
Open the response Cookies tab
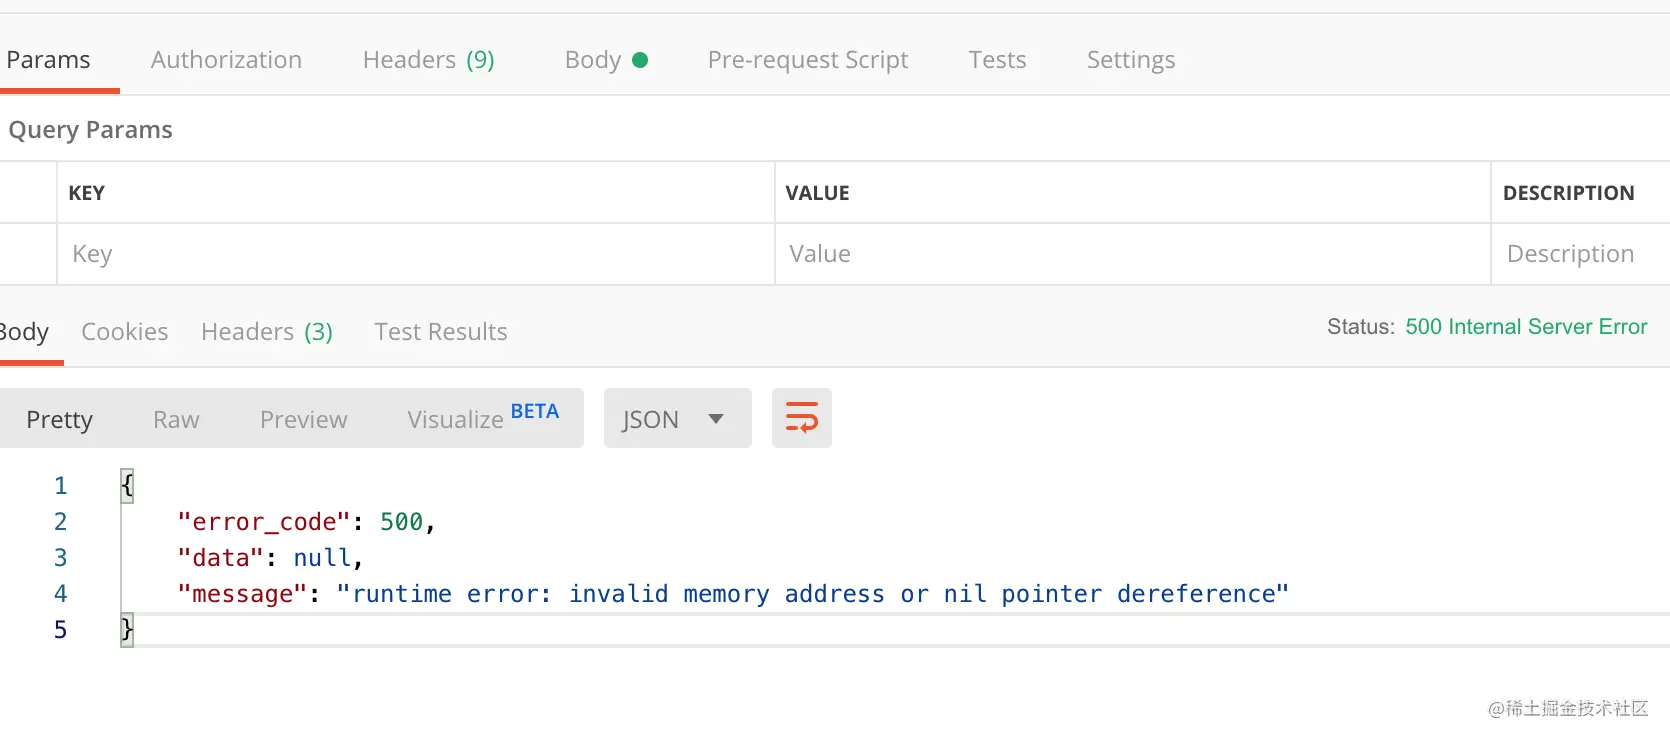click(x=124, y=332)
